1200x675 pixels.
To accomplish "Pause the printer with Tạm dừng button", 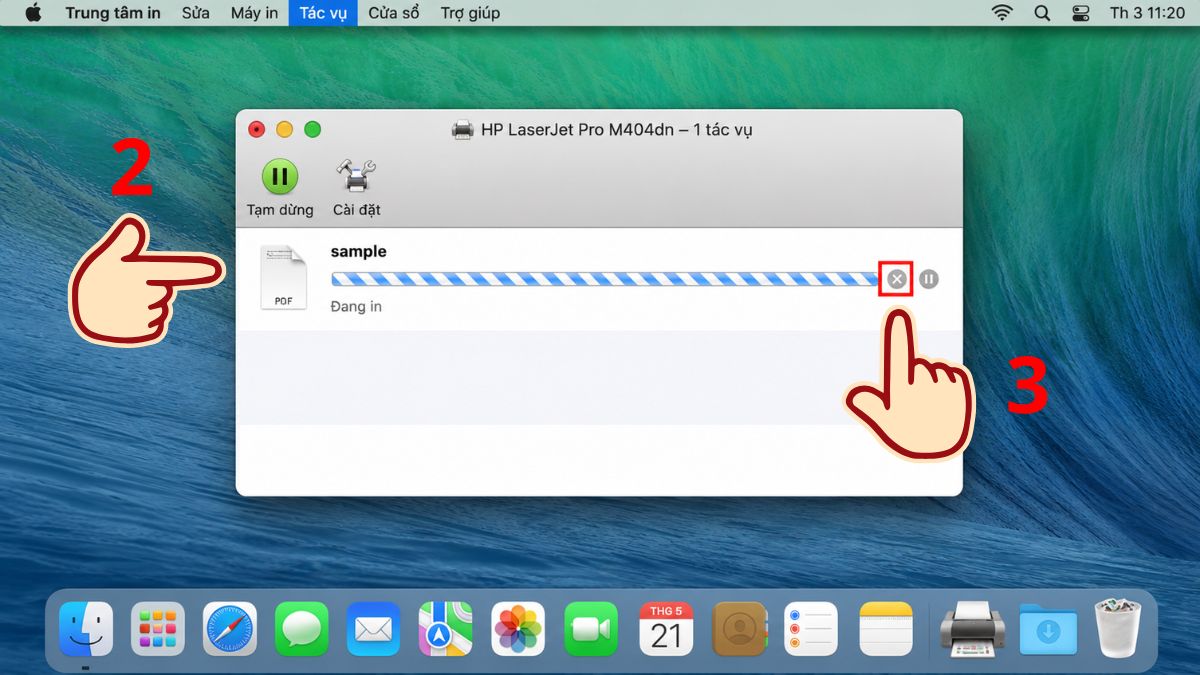I will coord(280,188).
